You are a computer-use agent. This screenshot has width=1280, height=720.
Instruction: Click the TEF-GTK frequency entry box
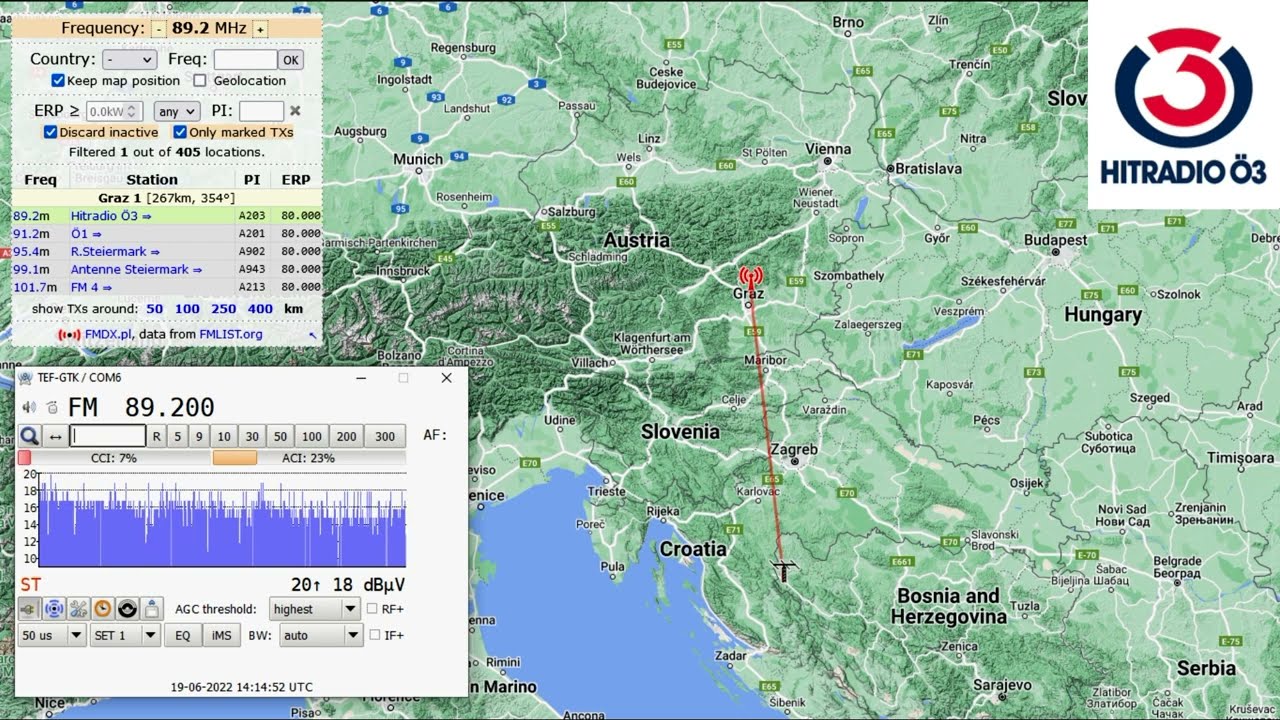point(108,436)
